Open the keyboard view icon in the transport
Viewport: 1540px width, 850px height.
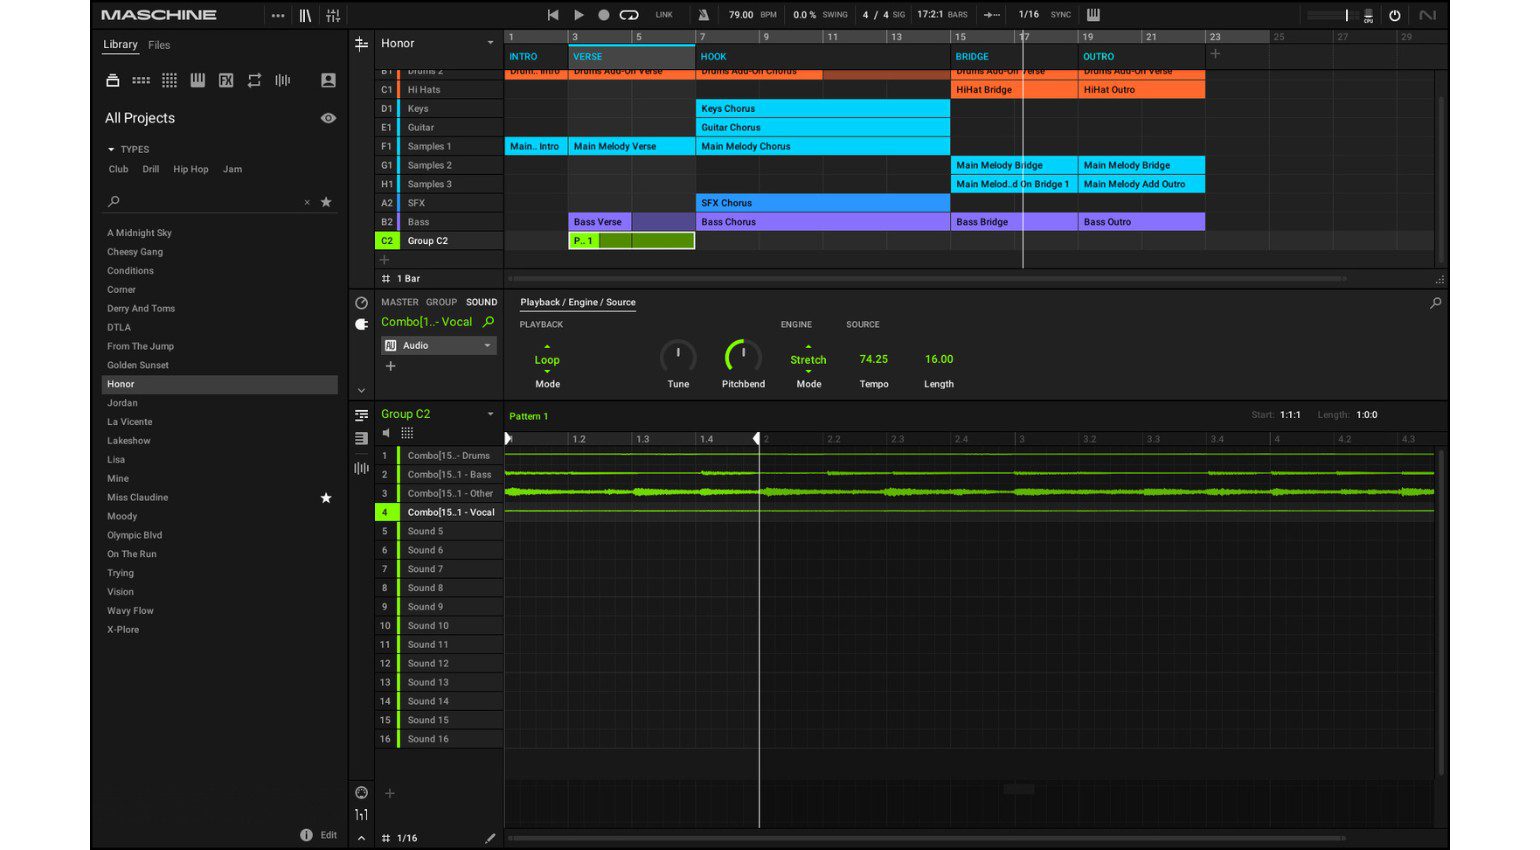(x=1094, y=14)
